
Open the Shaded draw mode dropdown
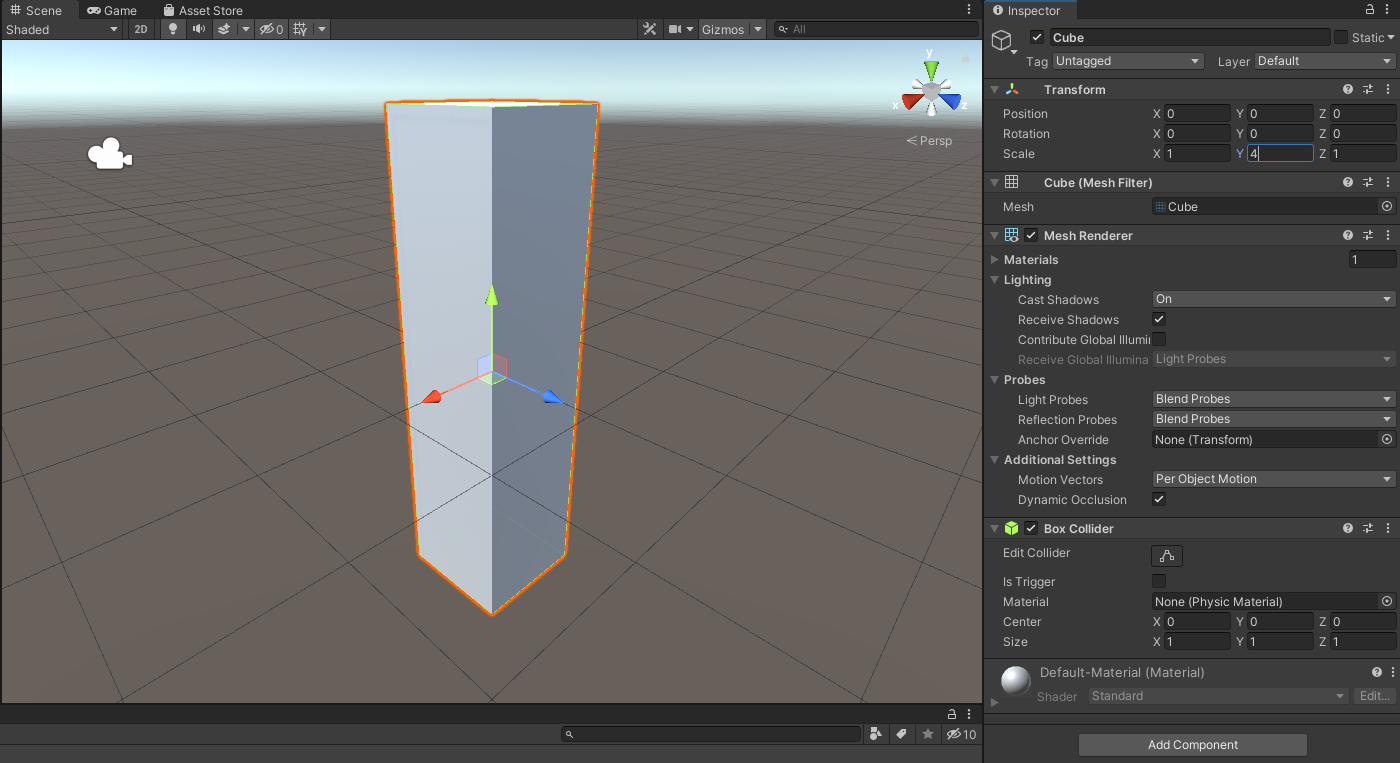pyautogui.click(x=62, y=29)
